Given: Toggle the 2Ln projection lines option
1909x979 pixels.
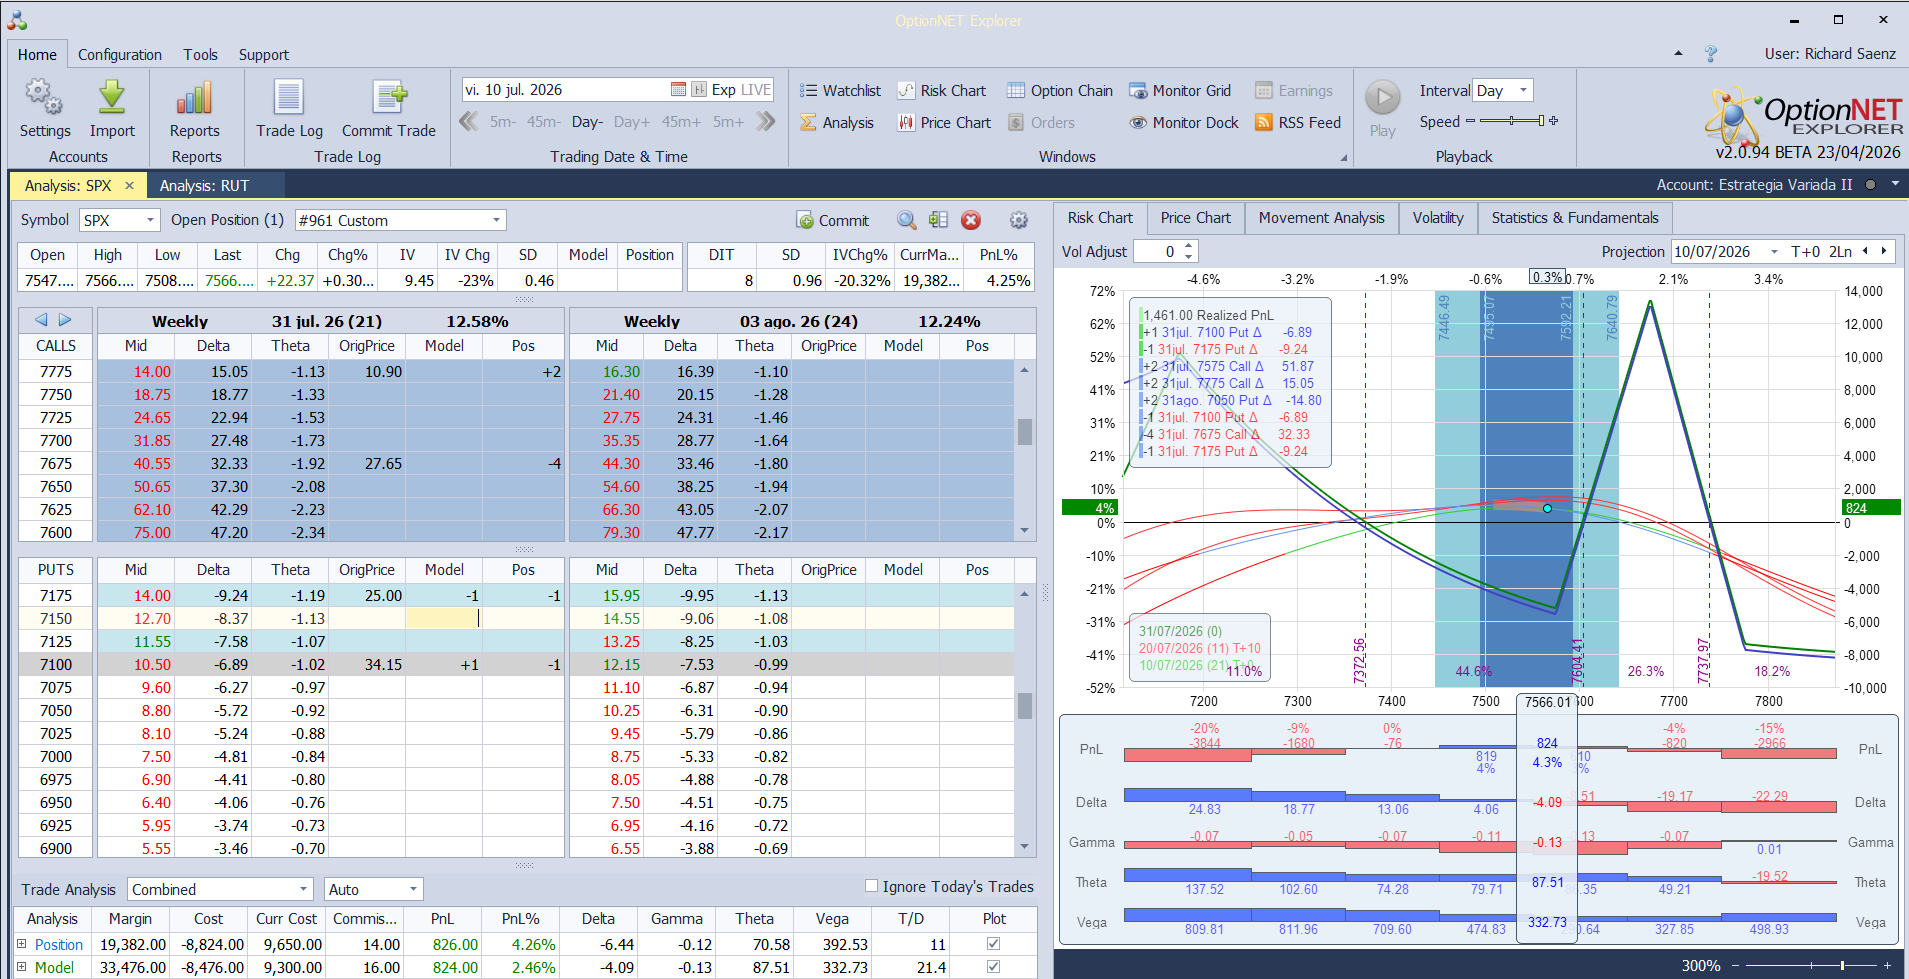Looking at the screenshot, I should coord(1841,252).
